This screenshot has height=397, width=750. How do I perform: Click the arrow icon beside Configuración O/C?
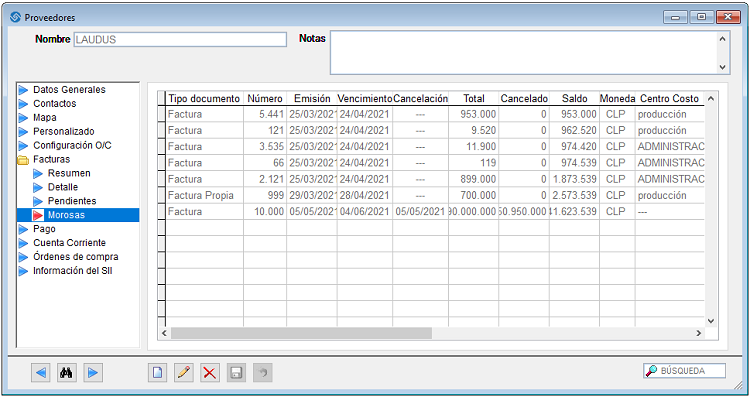pyautogui.click(x=23, y=145)
